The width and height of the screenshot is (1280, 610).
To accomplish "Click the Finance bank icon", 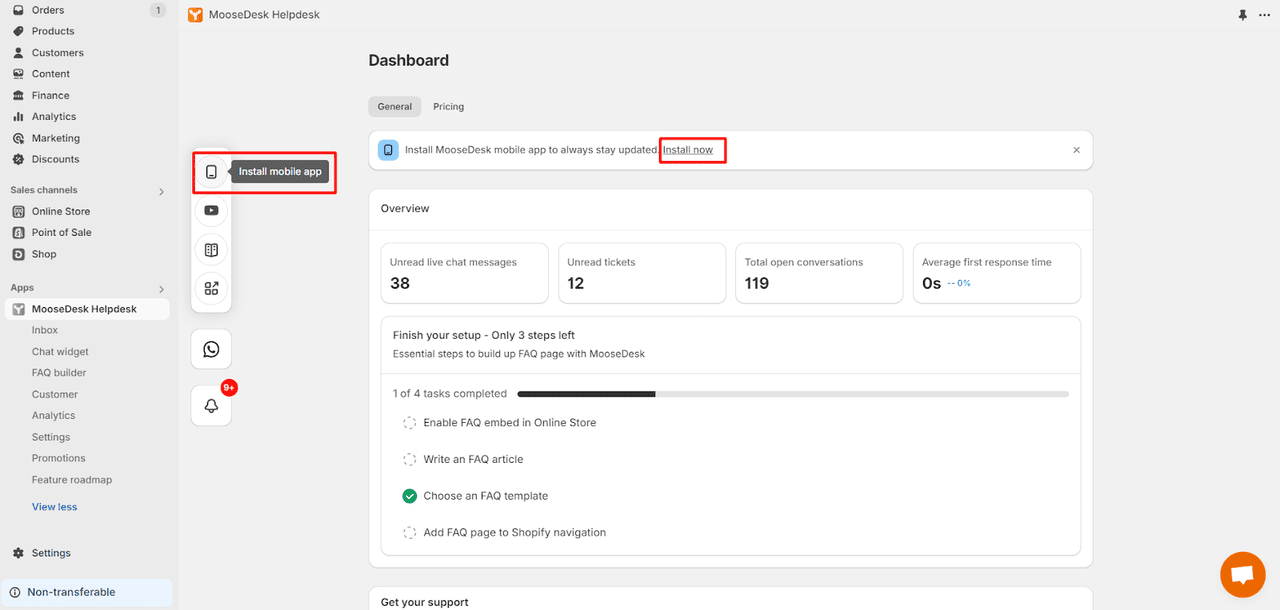I will tap(18, 95).
